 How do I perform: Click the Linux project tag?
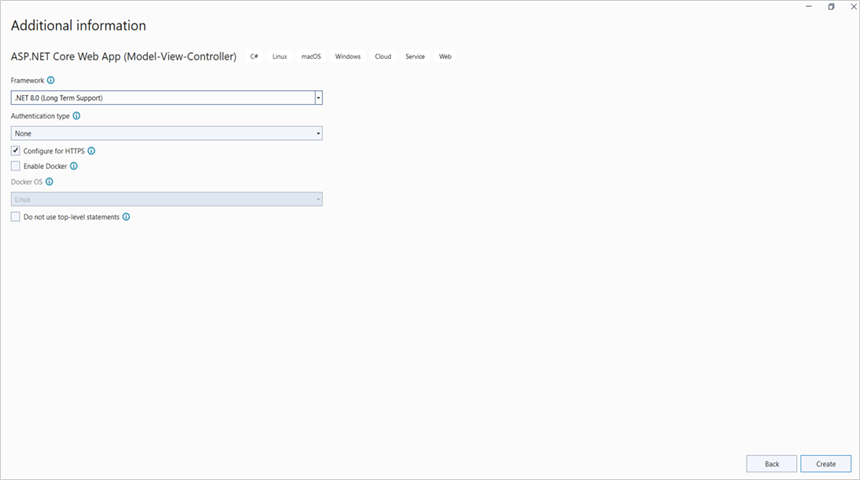280,57
